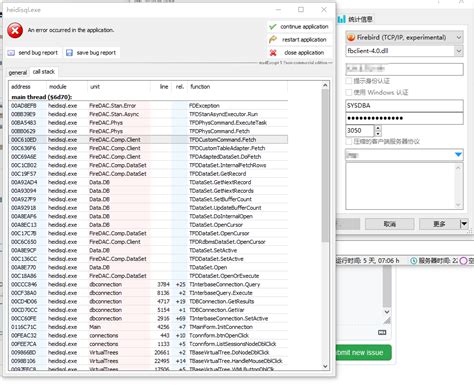Select the TFDStanAsyncExecutor.Run row
This screenshot has height=389, width=474.
(149, 114)
